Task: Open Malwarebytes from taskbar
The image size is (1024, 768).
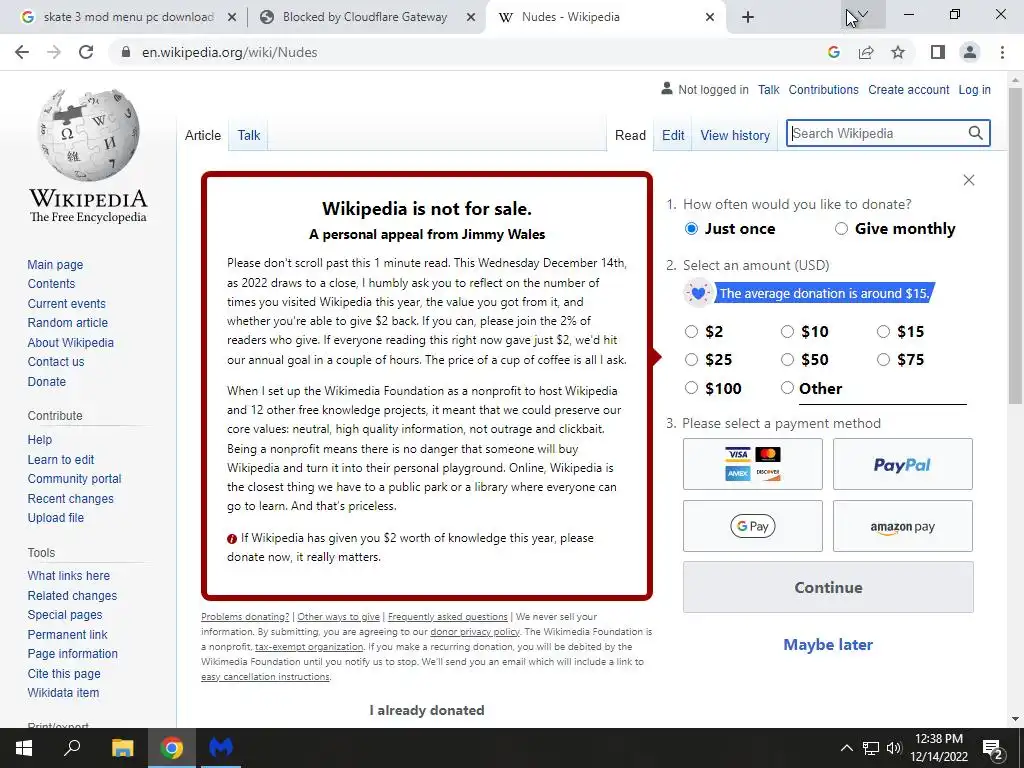Action: [x=221, y=748]
